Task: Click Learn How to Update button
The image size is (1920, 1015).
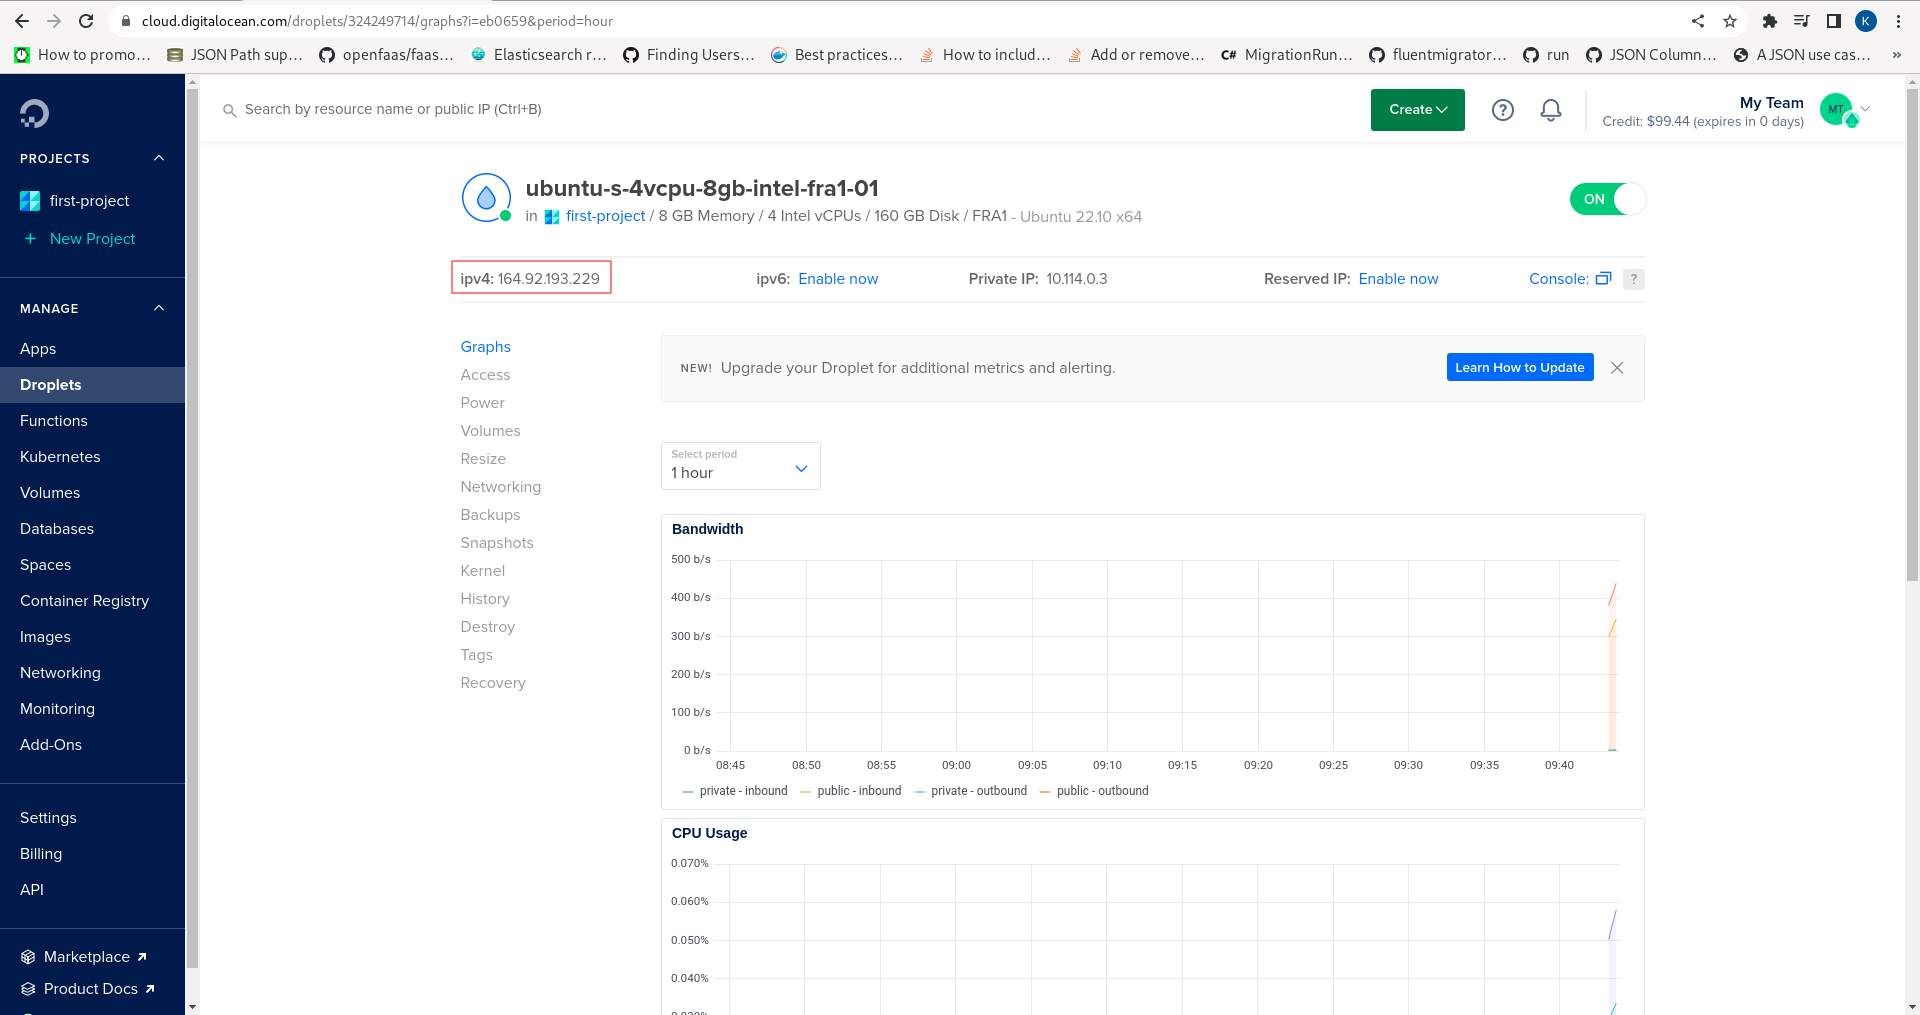Action: (1519, 368)
